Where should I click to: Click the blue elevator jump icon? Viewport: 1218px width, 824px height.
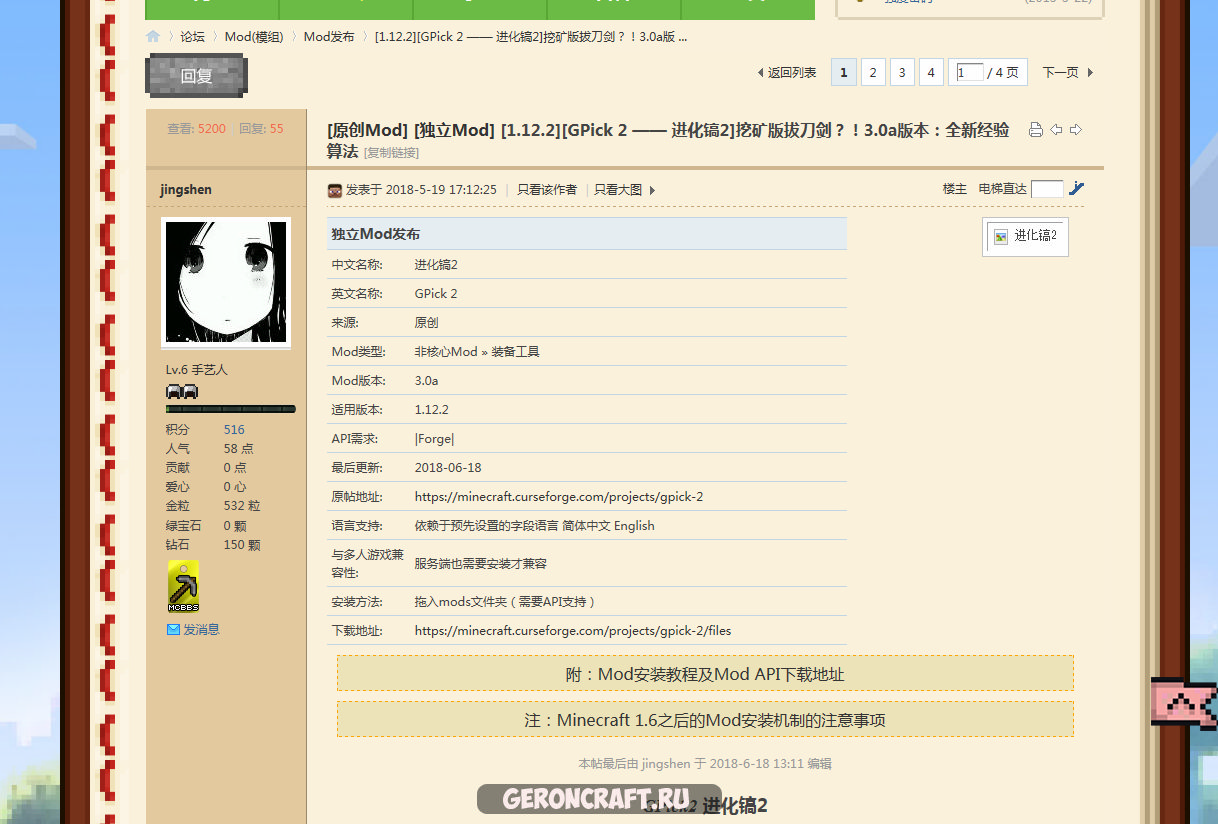(x=1076, y=188)
